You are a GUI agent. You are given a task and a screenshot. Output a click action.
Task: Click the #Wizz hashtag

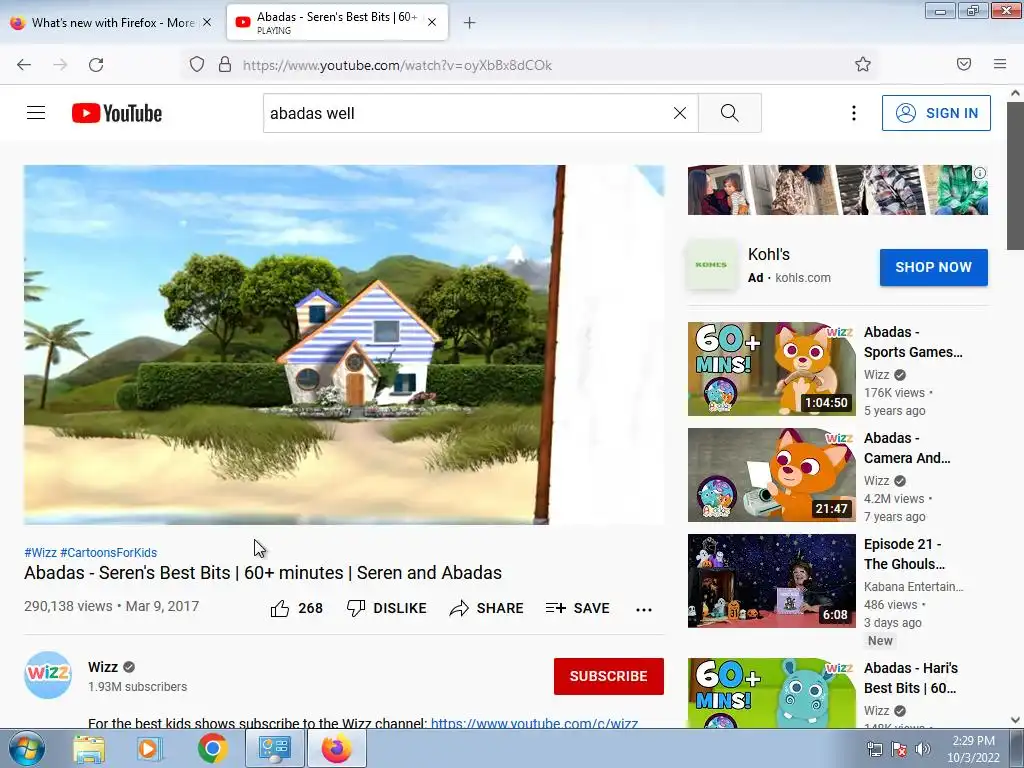(x=40, y=552)
